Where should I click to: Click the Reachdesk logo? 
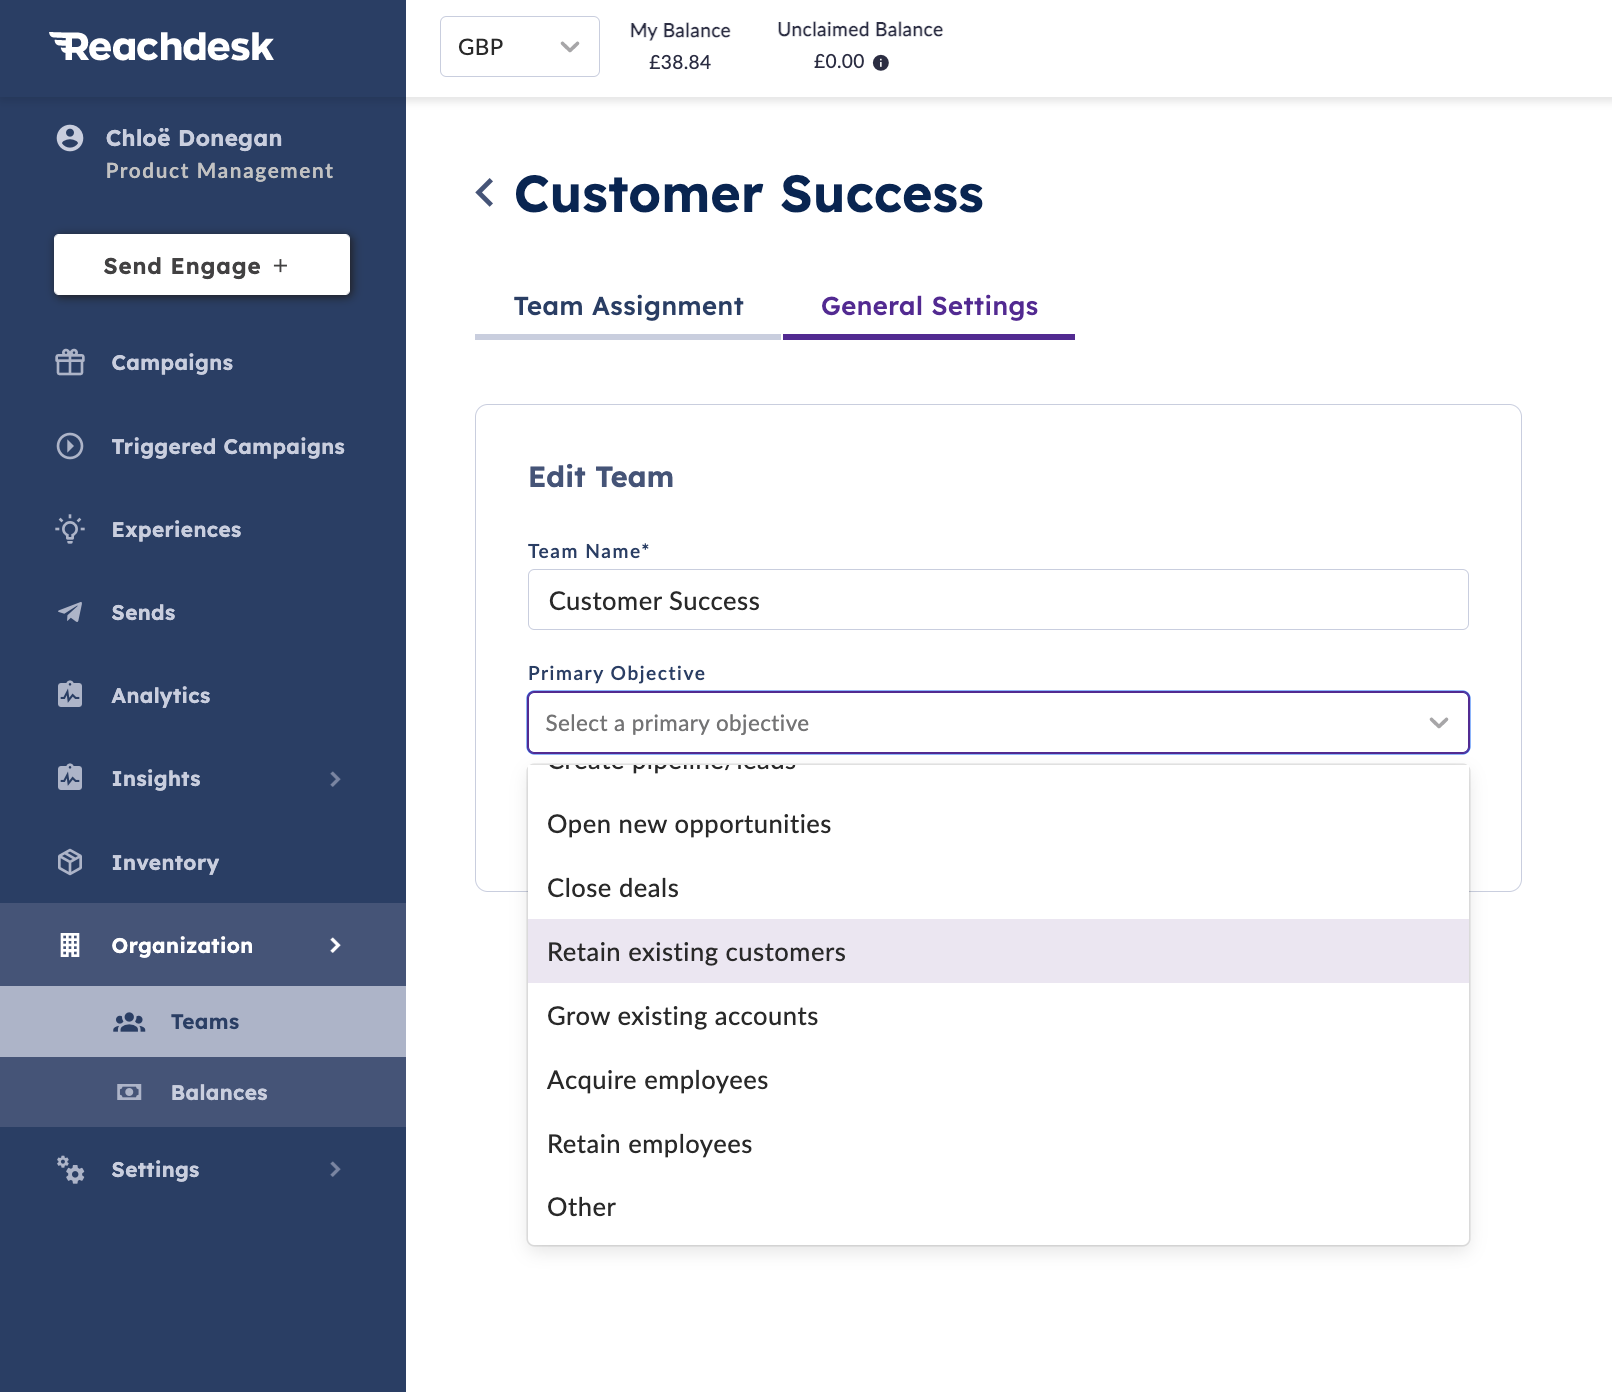coord(161,46)
